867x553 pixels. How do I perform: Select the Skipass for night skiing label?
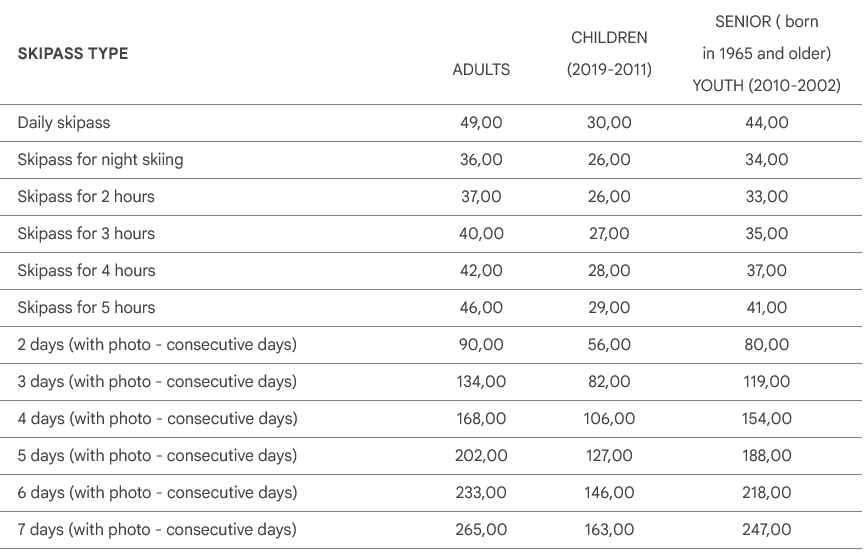100,160
